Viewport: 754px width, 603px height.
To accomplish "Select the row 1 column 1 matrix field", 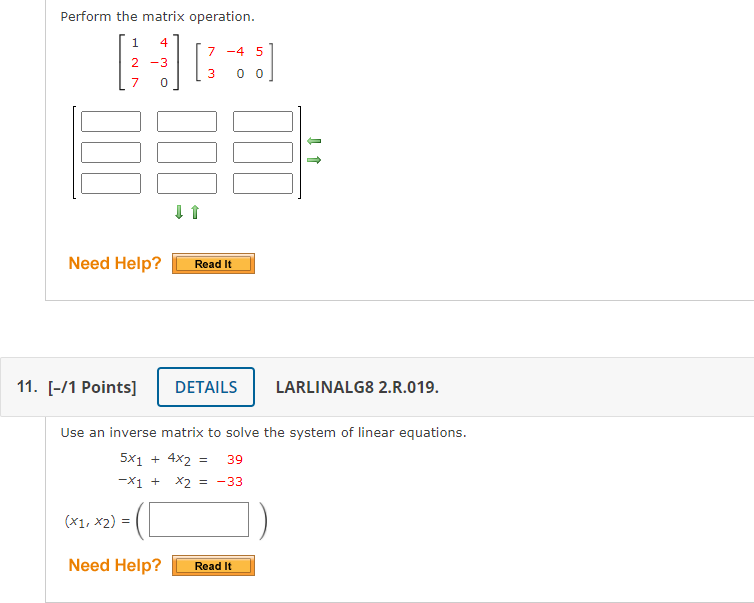I will 111,122.
